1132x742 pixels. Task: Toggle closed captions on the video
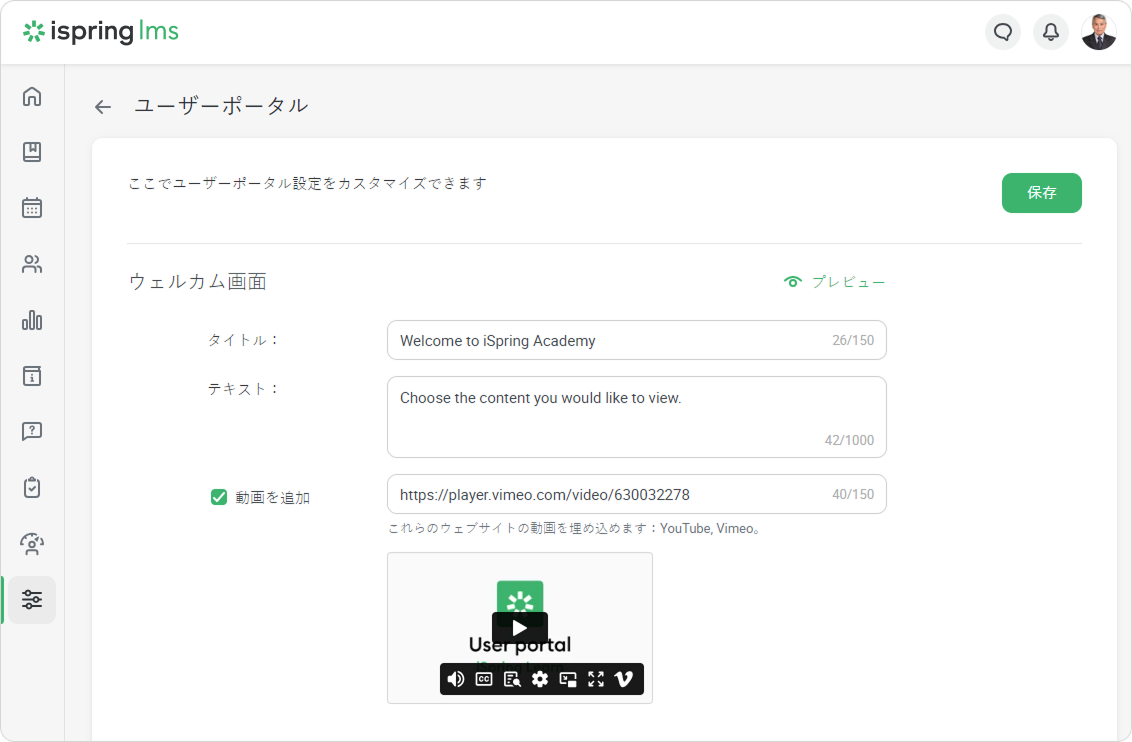(484, 679)
